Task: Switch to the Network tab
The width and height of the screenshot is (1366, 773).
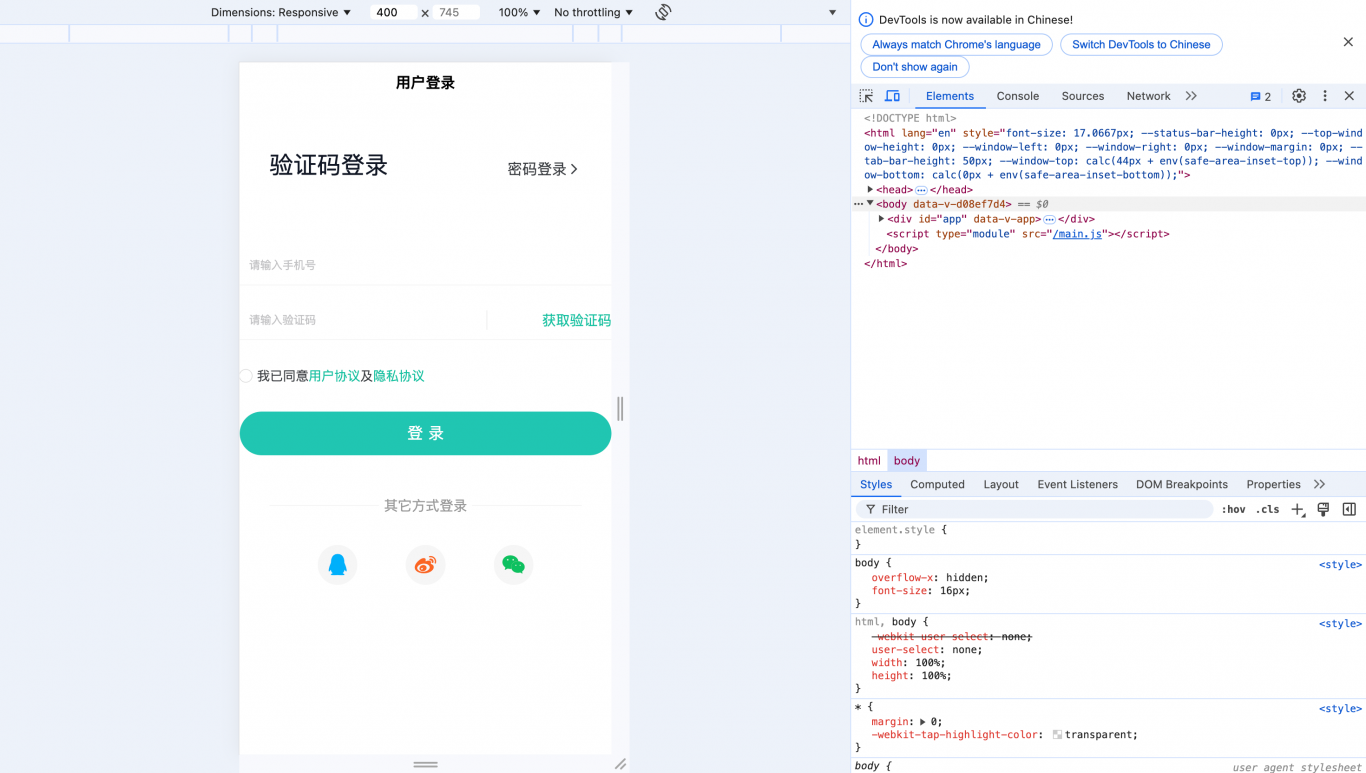Action: tap(1148, 96)
